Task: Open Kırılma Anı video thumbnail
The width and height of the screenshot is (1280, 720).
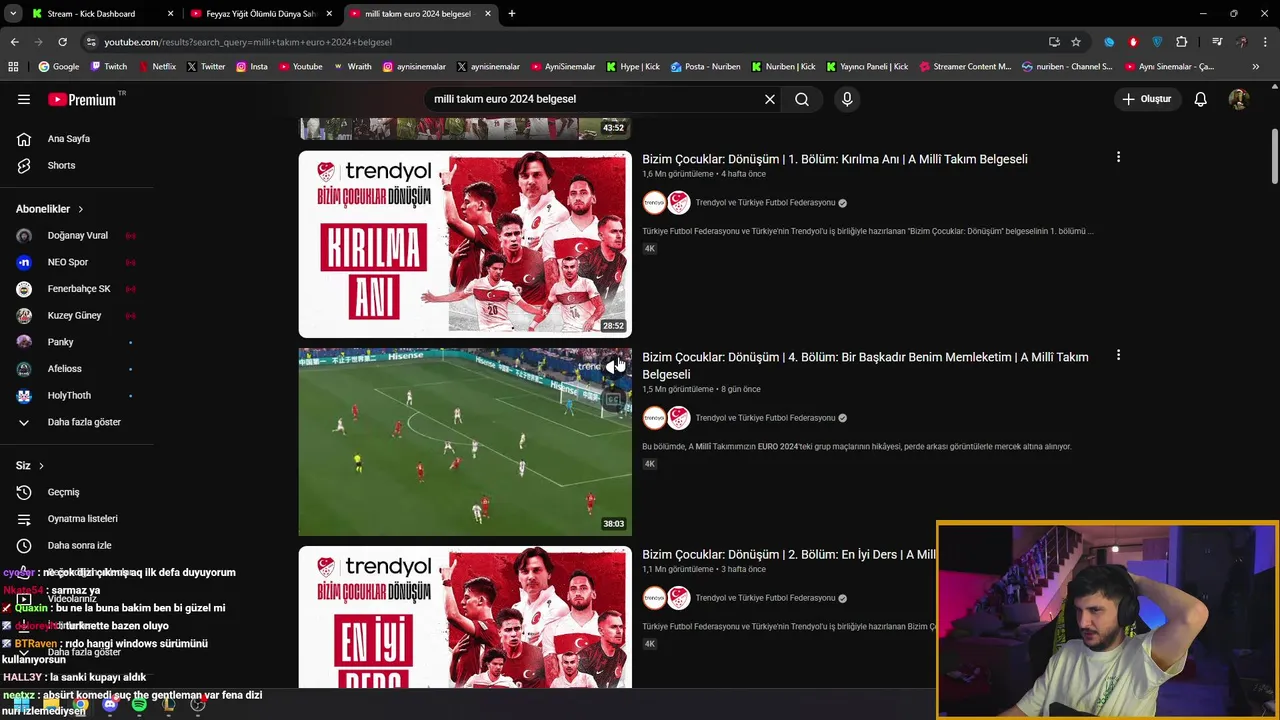Action: coord(465,244)
